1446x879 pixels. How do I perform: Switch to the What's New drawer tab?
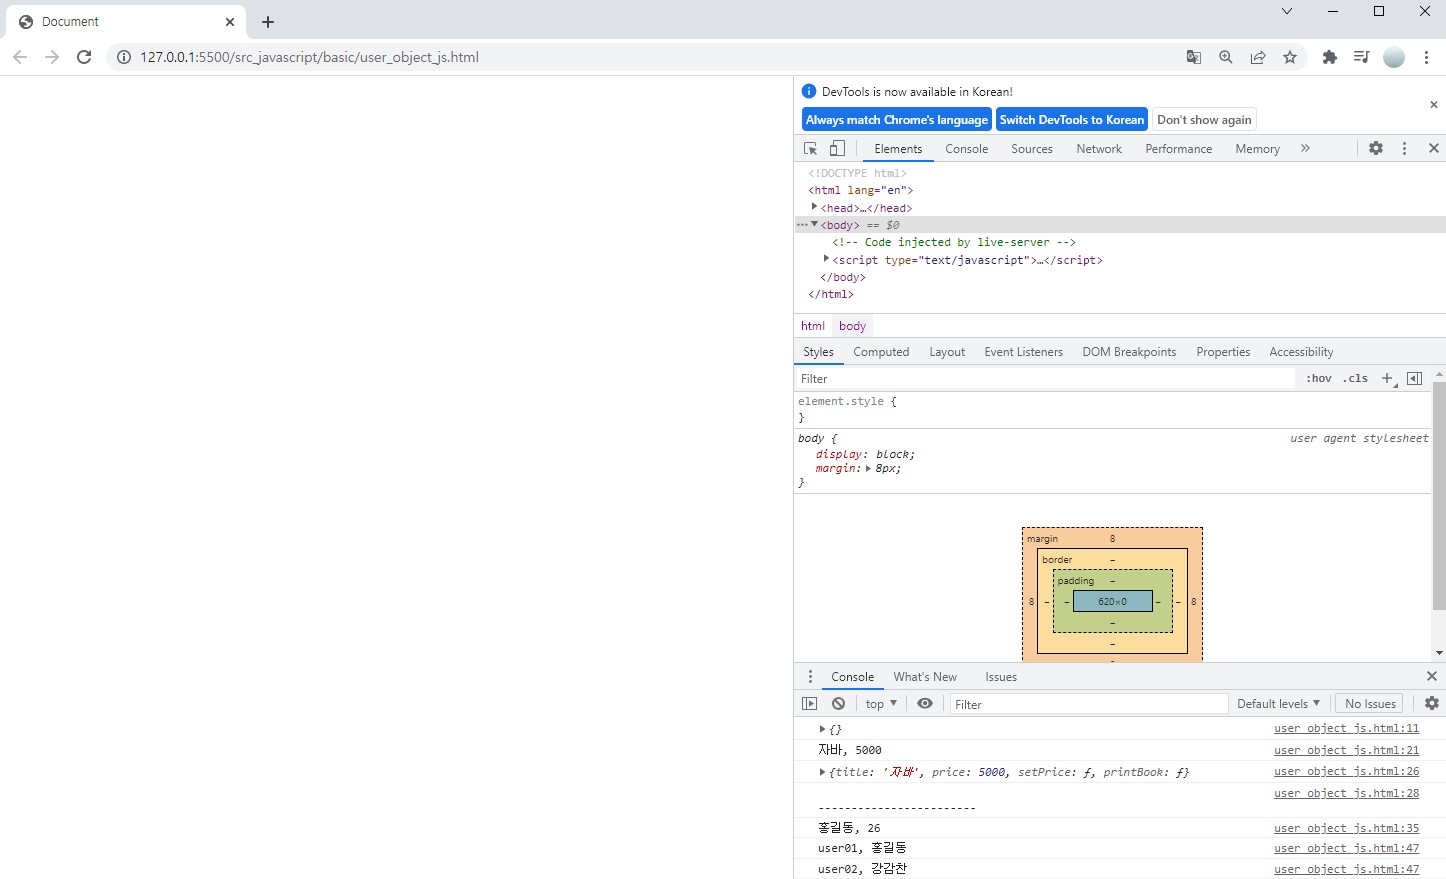pyautogui.click(x=925, y=677)
